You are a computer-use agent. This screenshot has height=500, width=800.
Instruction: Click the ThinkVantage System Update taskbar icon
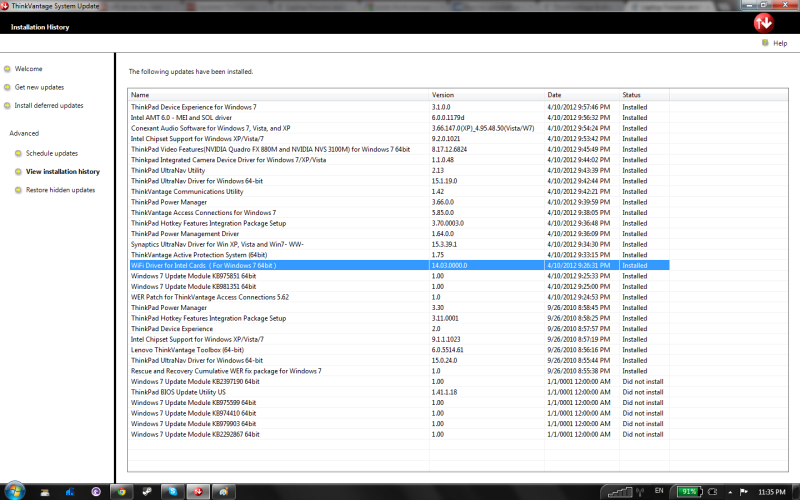pyautogui.click(x=198, y=492)
